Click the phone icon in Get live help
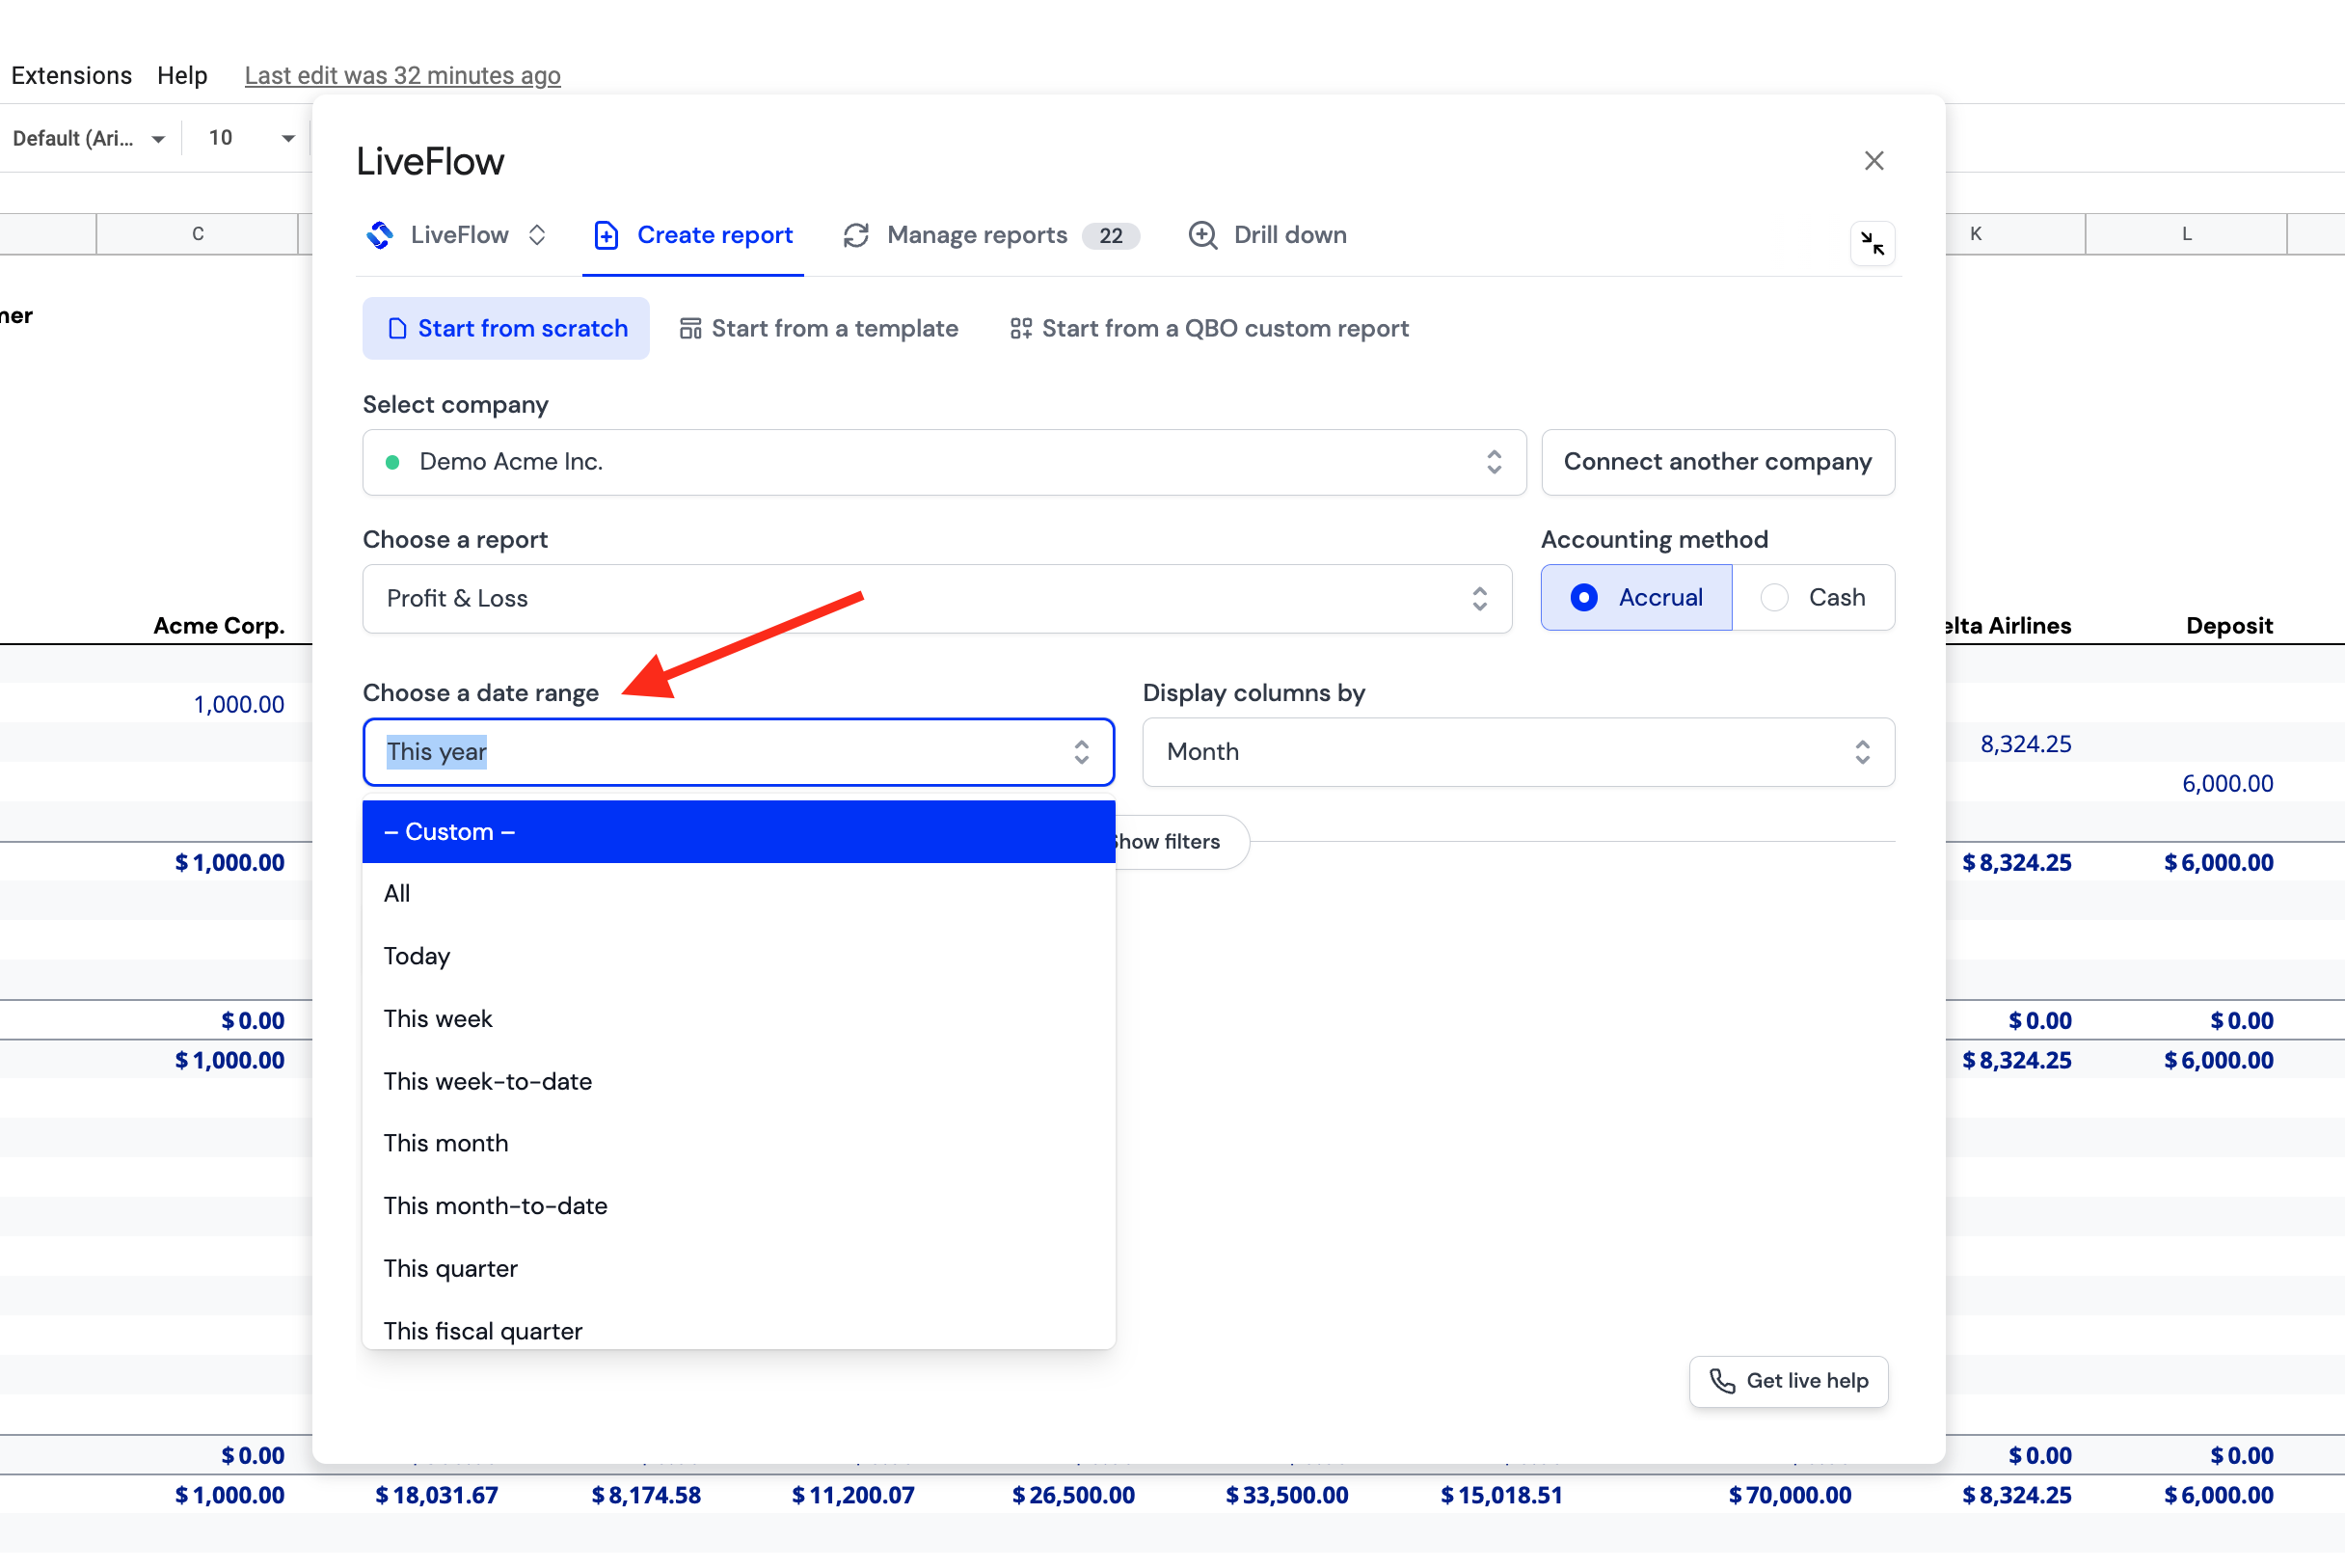 point(1722,1381)
